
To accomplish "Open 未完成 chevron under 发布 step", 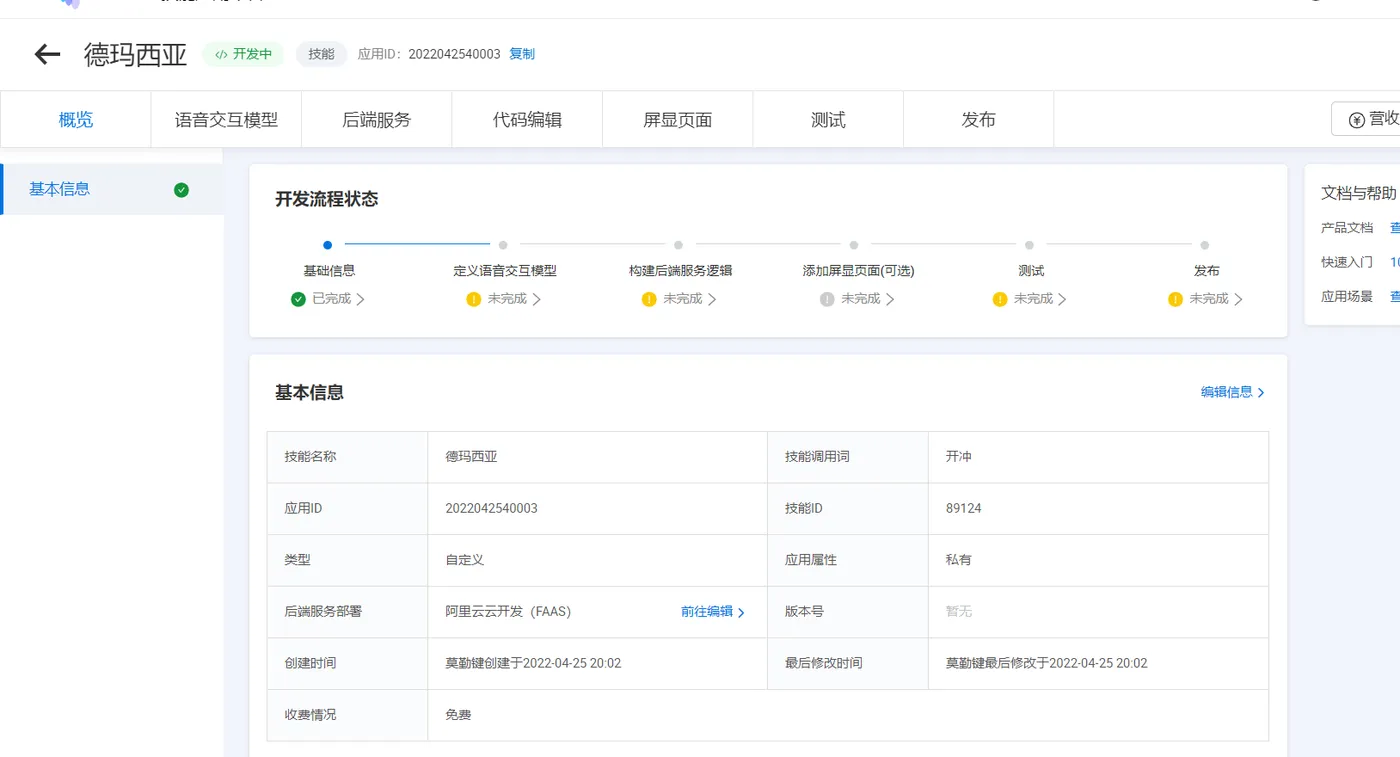I will pos(1239,299).
